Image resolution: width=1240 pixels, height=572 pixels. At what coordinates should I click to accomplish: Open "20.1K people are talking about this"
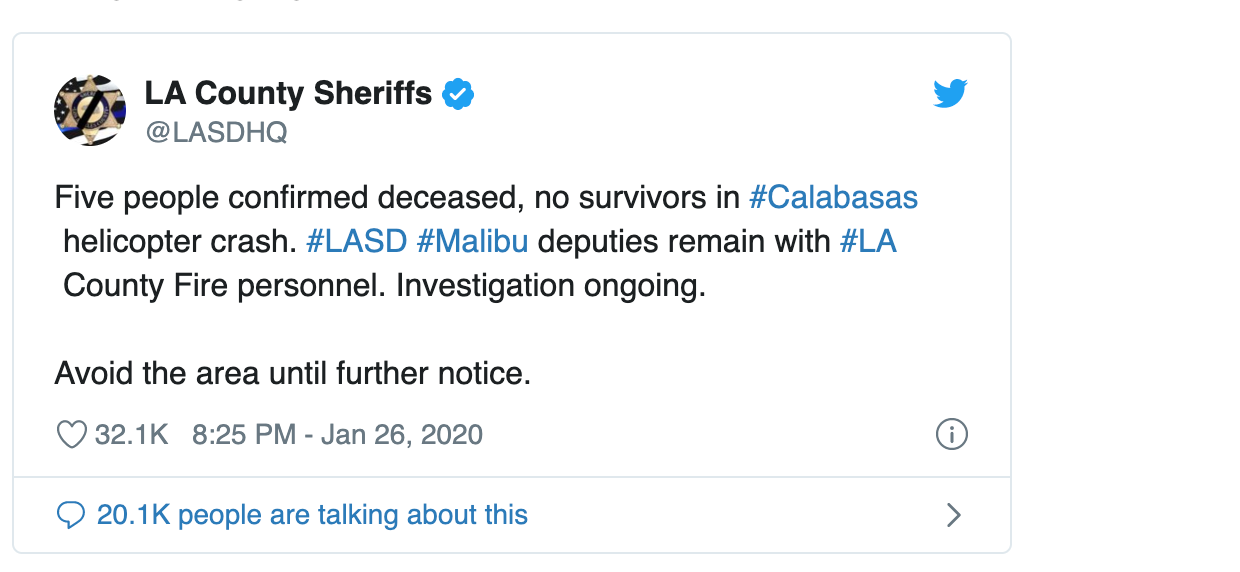click(312, 515)
